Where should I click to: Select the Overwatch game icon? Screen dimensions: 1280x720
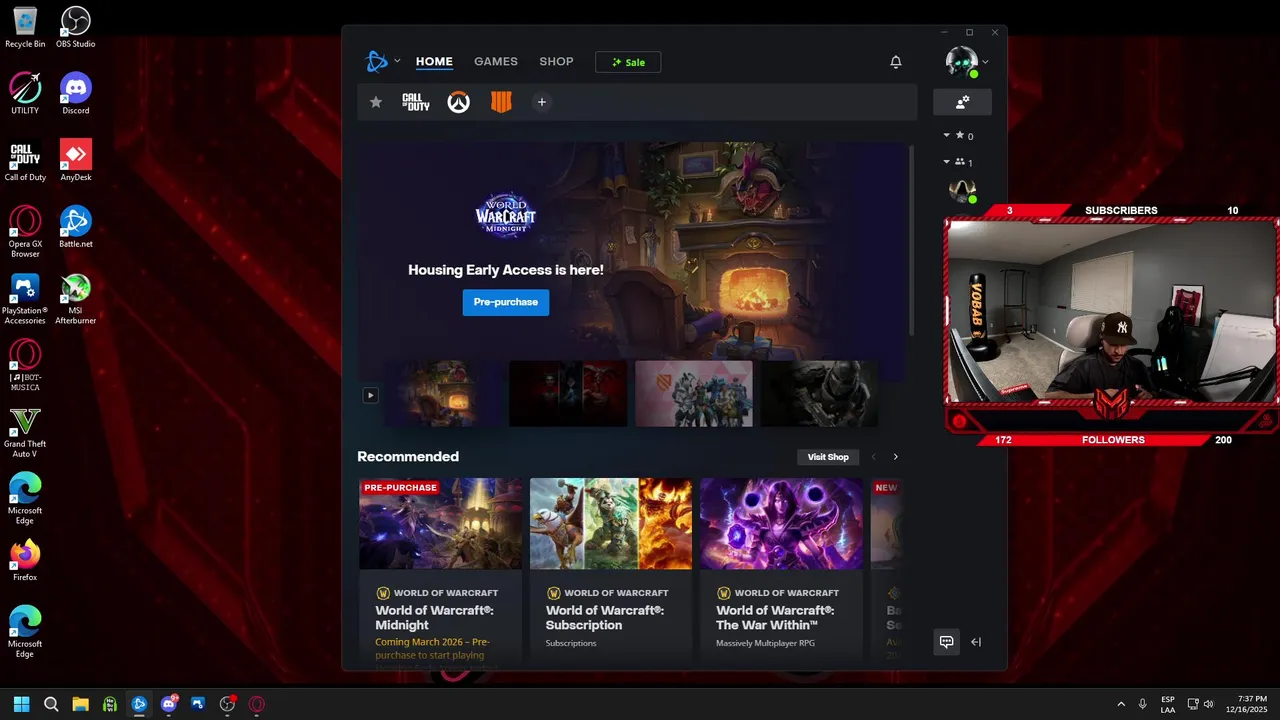coord(458,102)
